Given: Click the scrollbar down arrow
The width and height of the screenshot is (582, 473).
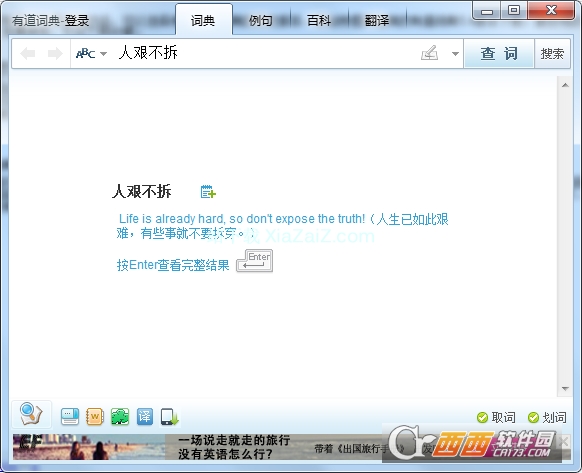Looking at the screenshot, I should [565, 389].
